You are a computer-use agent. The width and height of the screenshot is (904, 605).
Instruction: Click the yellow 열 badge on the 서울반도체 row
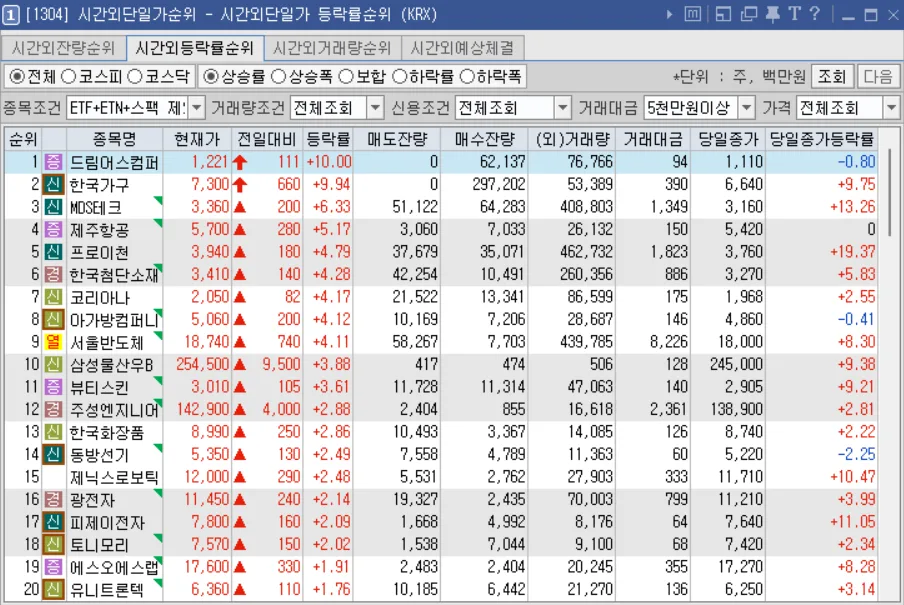pyautogui.click(x=53, y=342)
